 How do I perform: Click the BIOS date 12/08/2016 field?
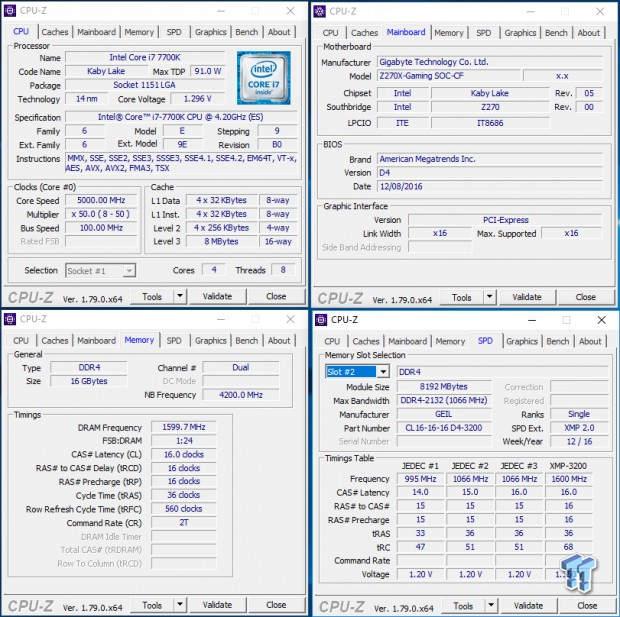coord(490,186)
